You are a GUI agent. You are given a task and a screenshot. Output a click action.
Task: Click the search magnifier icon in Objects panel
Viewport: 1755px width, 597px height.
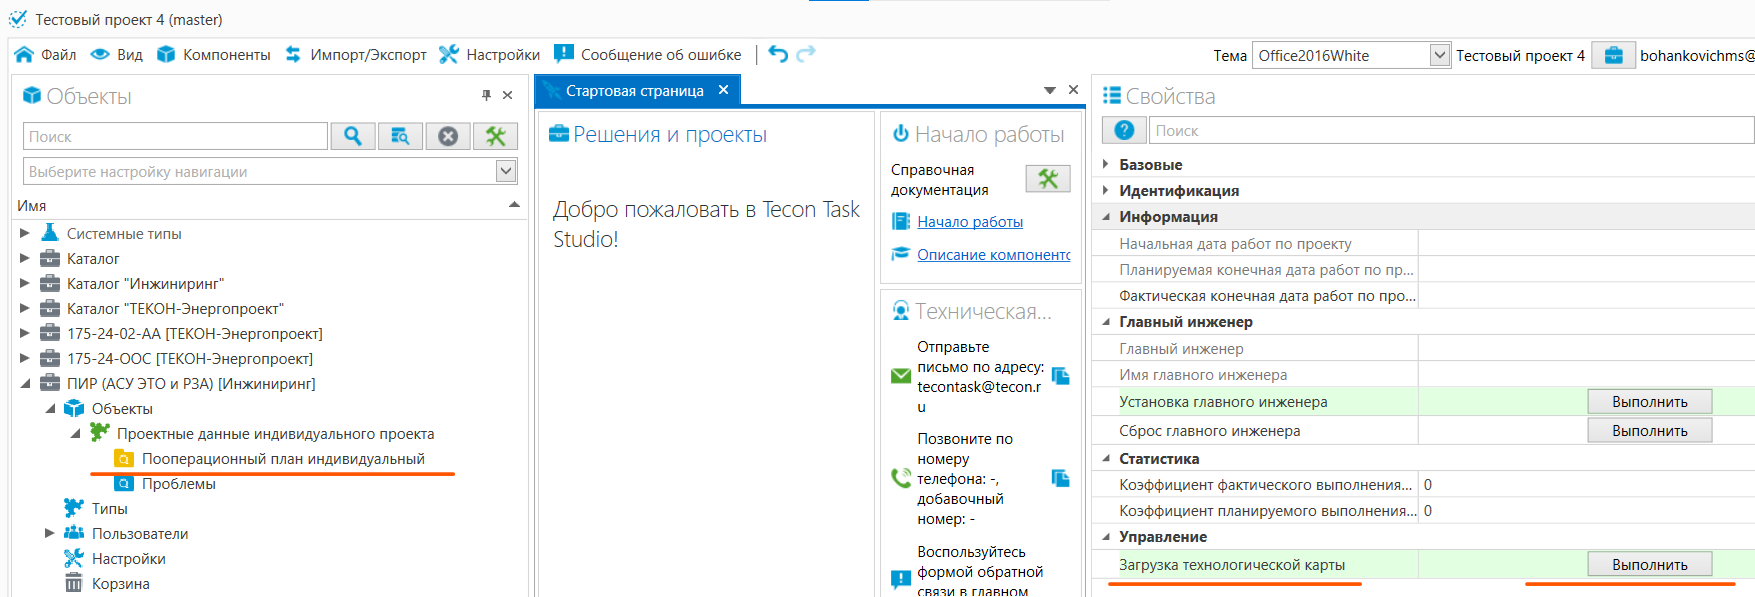tap(352, 136)
